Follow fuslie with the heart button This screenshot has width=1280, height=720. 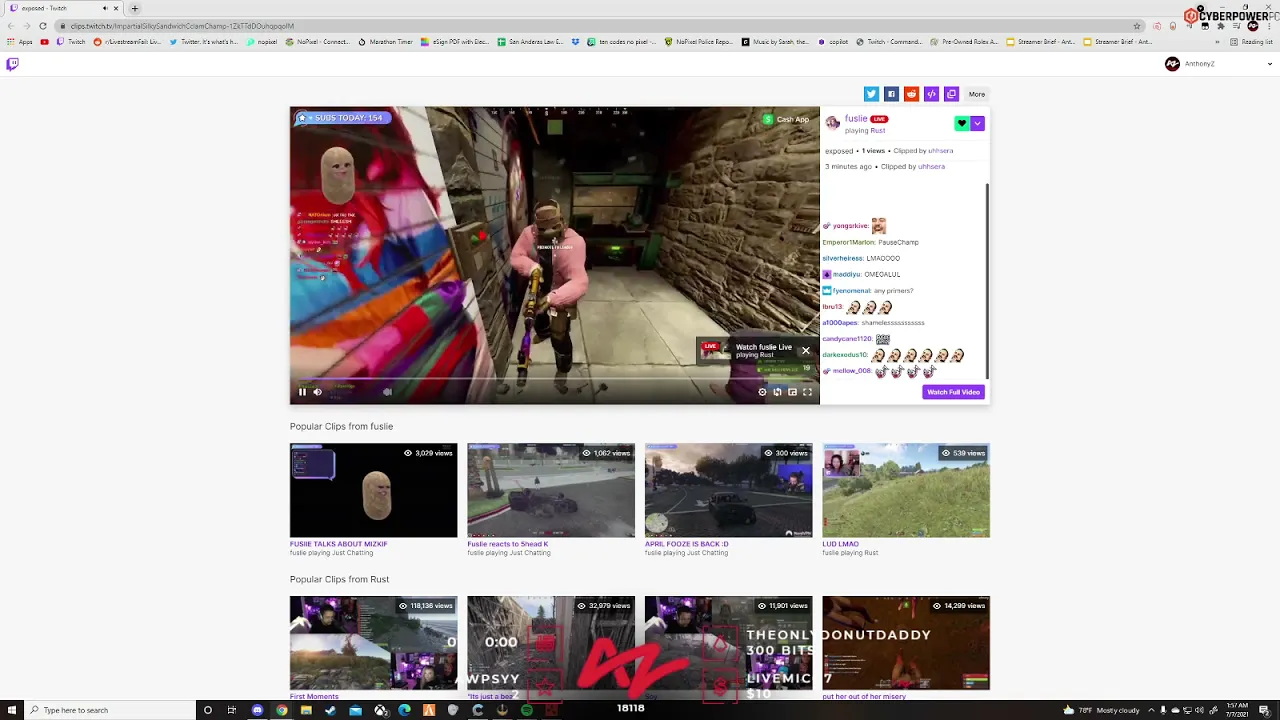pyautogui.click(x=962, y=123)
